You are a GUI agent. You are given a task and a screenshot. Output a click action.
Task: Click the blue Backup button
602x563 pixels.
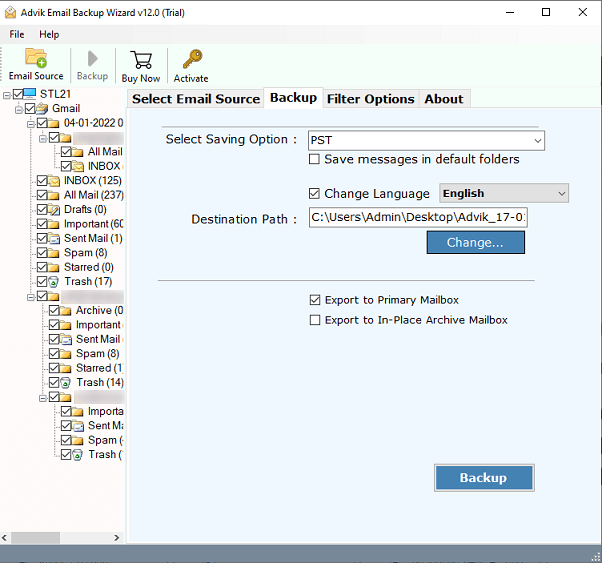(x=484, y=478)
